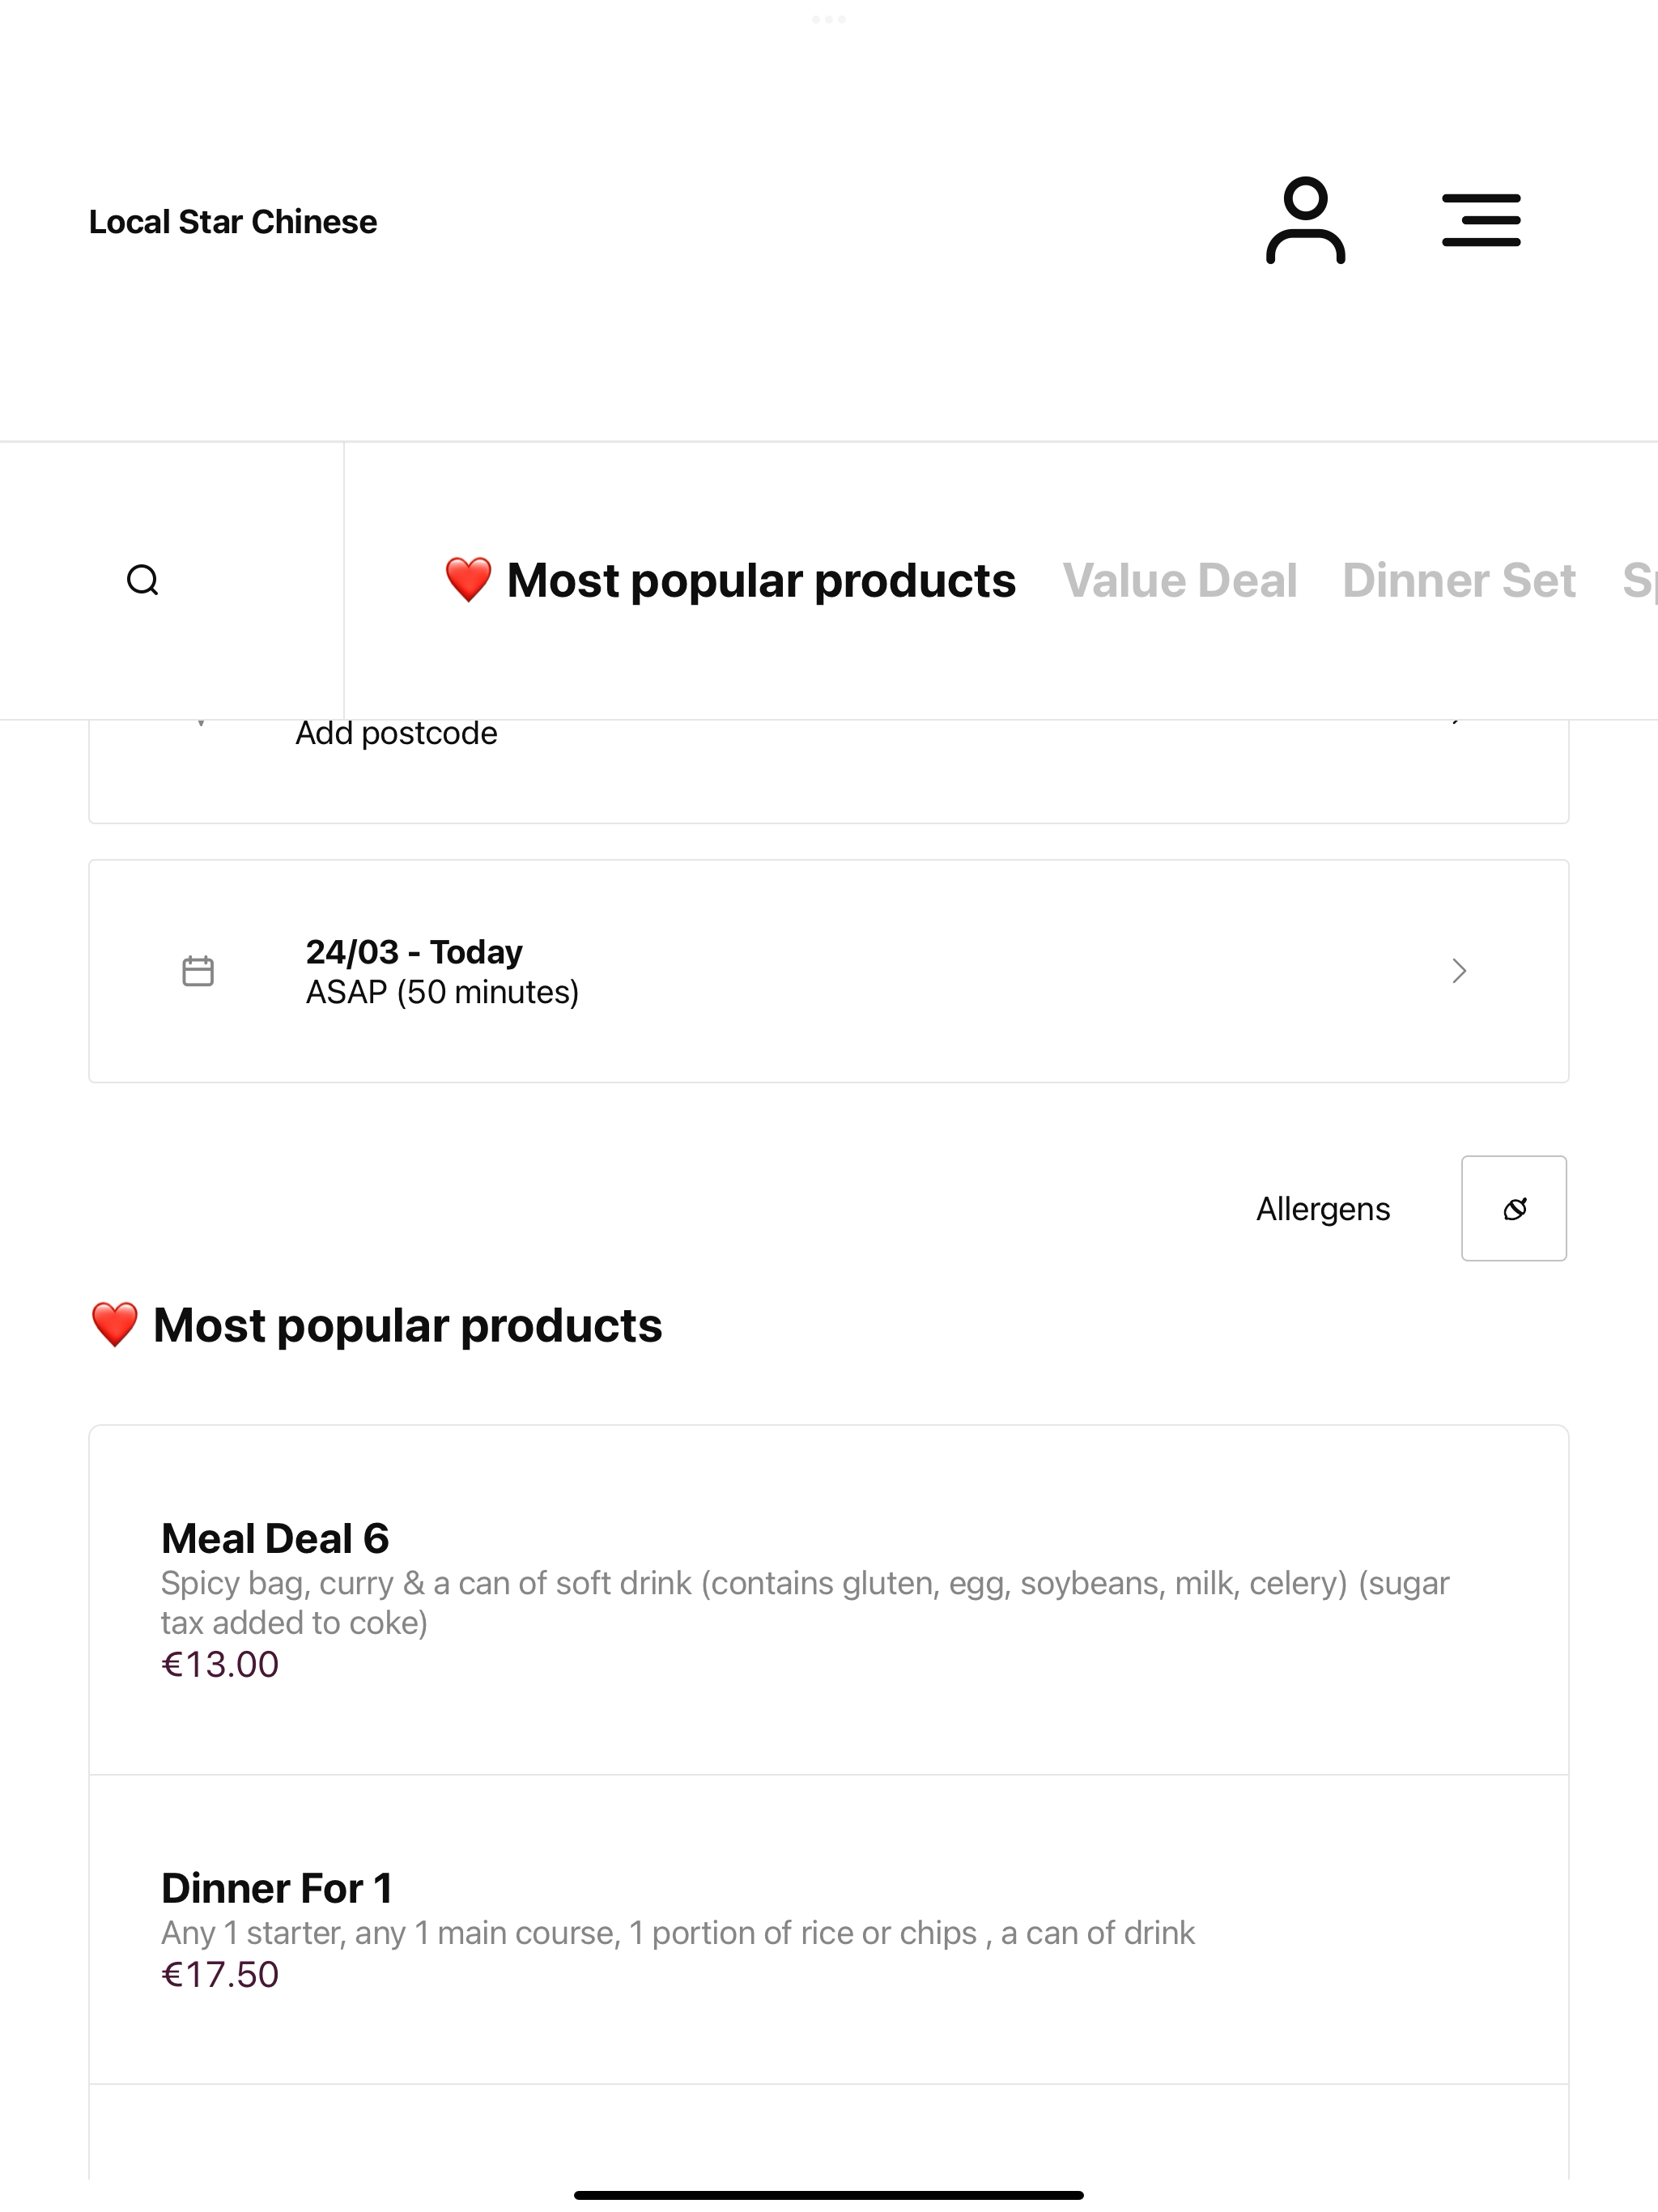Switch to the Dinner Set tab
The height and width of the screenshot is (2212, 1658).
(x=1459, y=581)
